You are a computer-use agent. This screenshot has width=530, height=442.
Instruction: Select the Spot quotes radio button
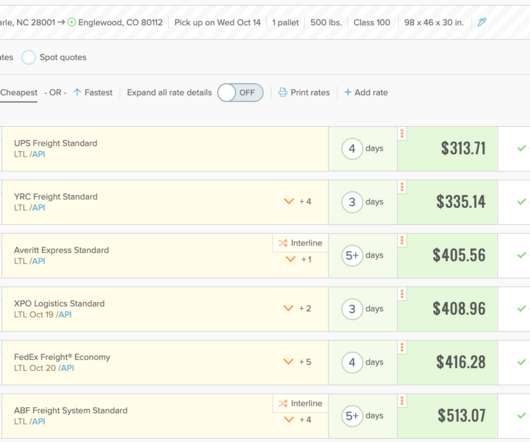28,57
